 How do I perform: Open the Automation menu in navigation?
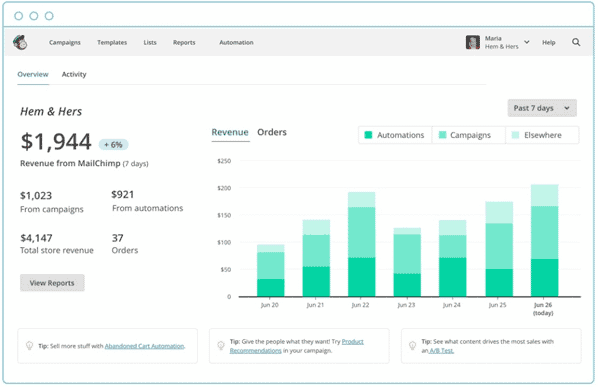236,42
